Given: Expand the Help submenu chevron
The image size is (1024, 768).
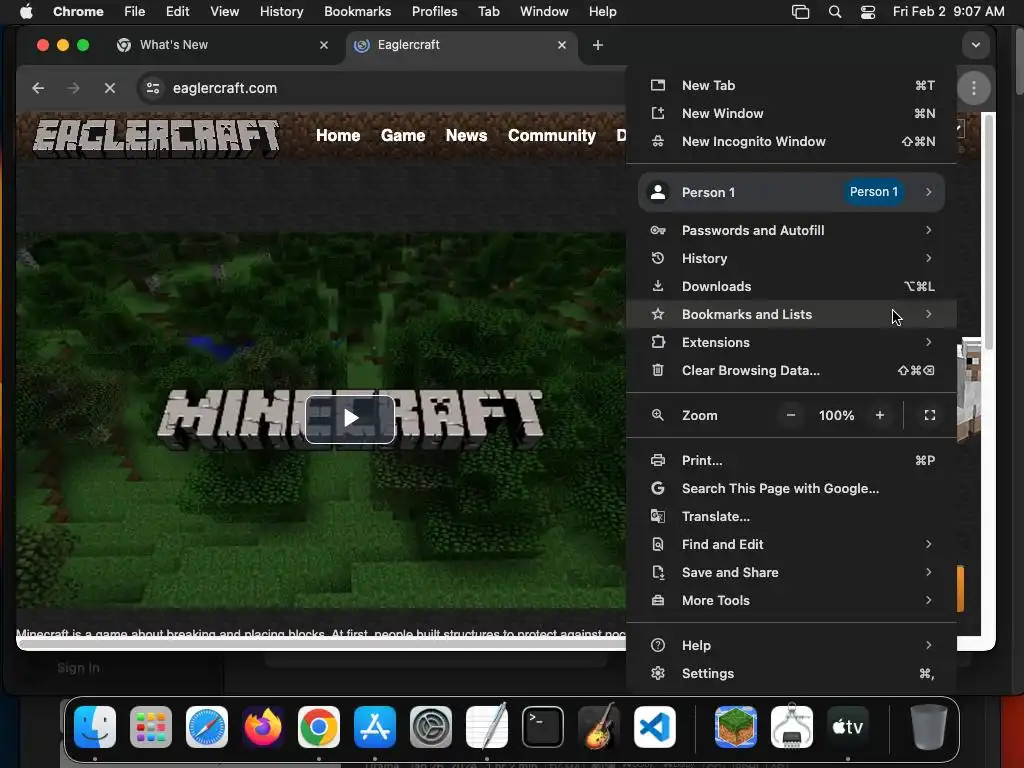Looking at the screenshot, I should point(928,645).
